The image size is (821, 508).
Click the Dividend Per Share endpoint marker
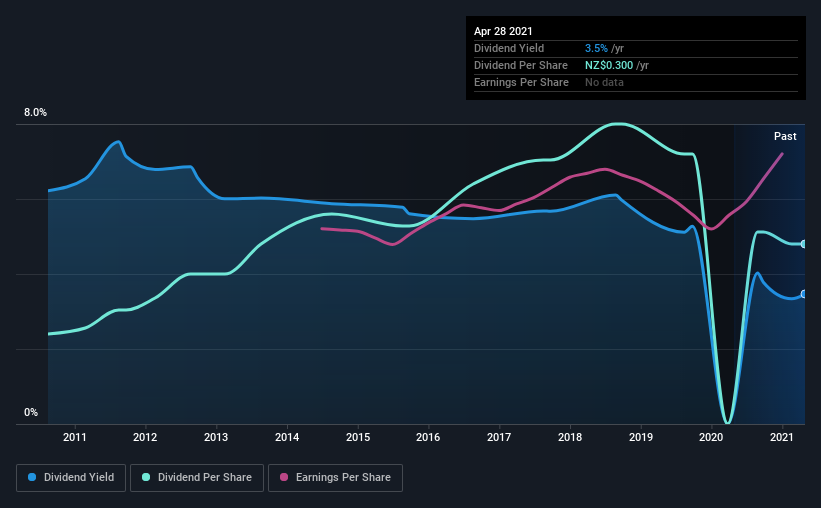pos(804,244)
